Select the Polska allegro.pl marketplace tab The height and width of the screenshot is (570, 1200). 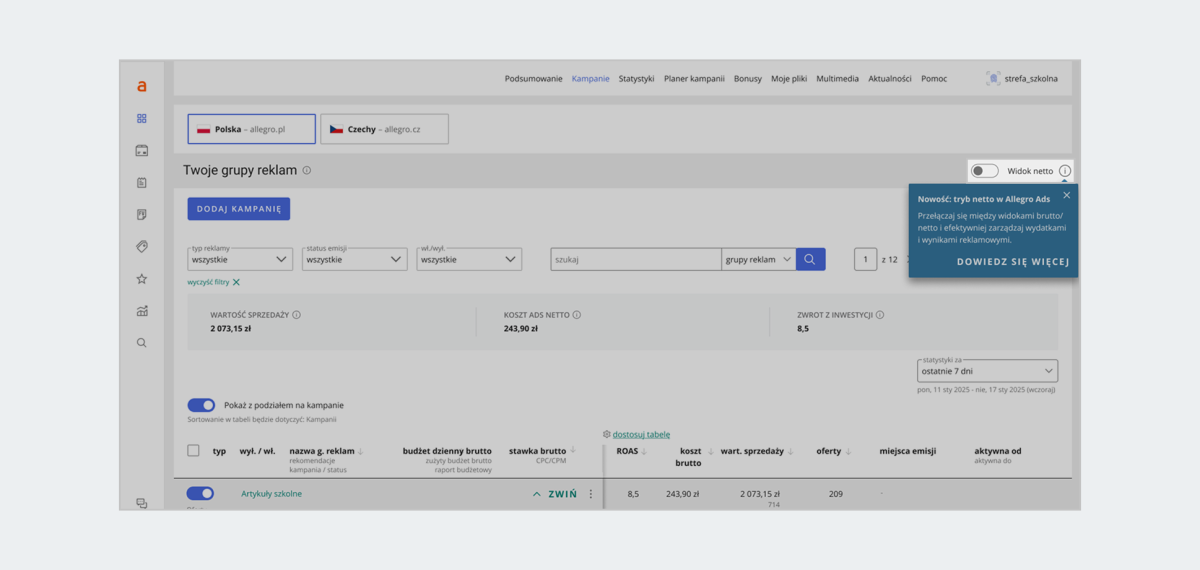[x=252, y=129]
